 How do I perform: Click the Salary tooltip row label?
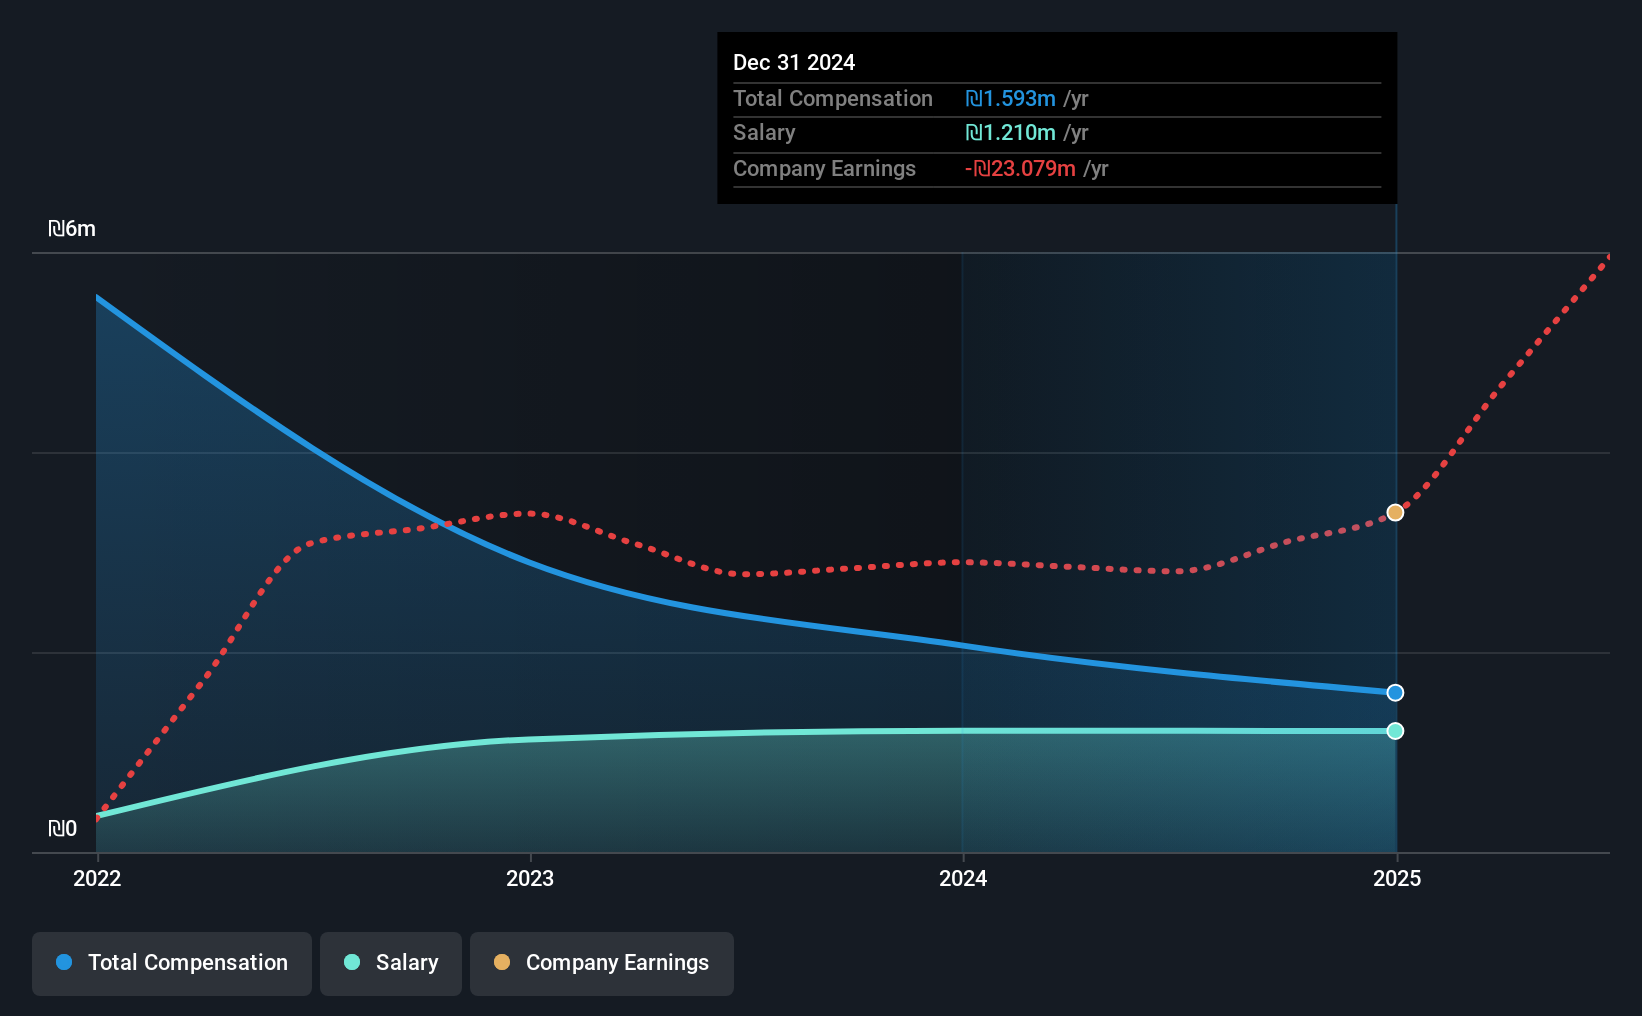coord(764,132)
